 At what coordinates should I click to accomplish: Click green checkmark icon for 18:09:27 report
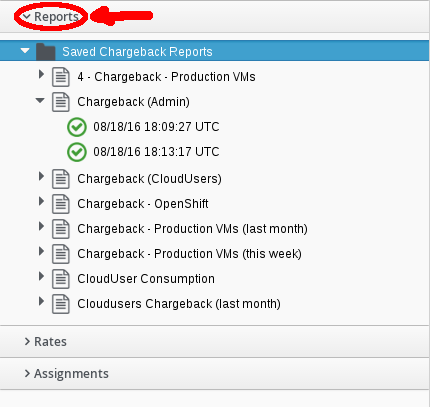(77, 127)
